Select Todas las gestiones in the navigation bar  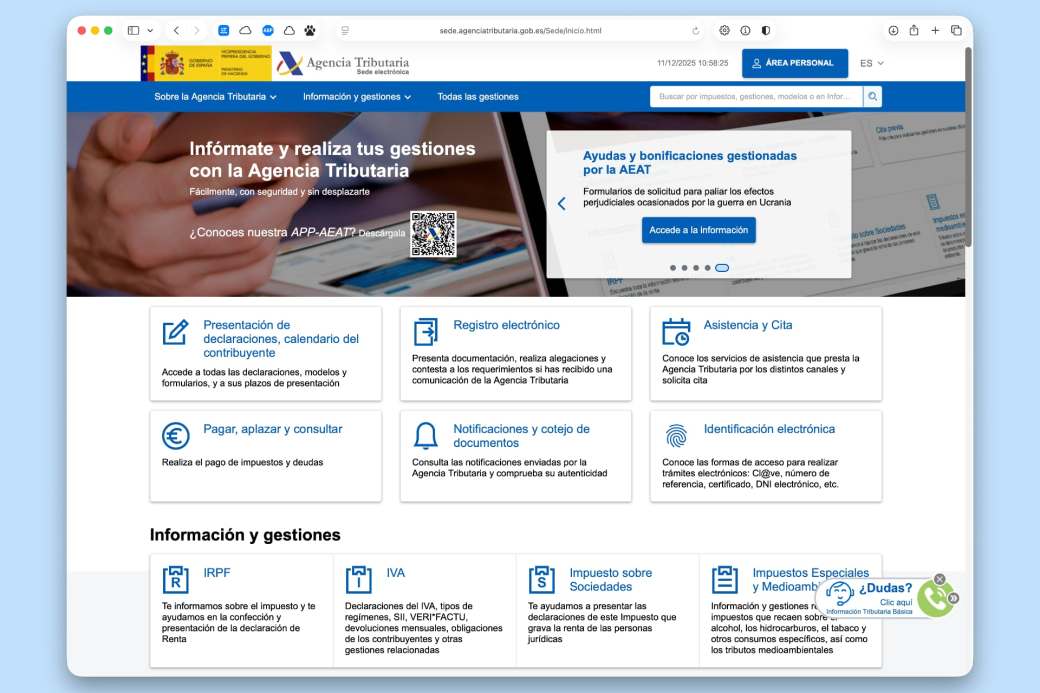tap(478, 97)
